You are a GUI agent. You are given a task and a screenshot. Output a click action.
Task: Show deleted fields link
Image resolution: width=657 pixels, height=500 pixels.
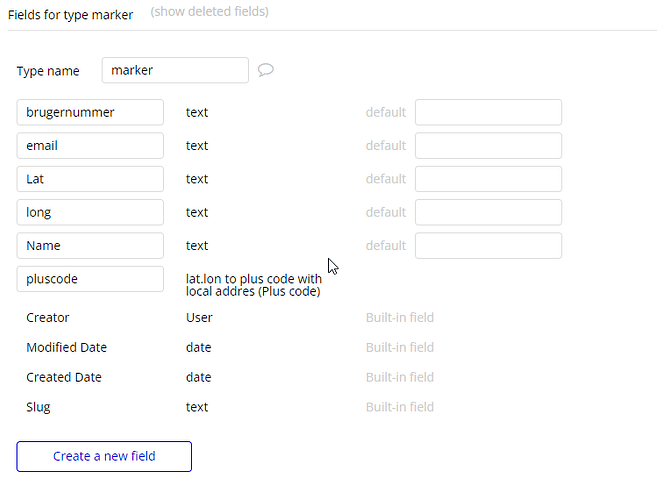(x=209, y=12)
